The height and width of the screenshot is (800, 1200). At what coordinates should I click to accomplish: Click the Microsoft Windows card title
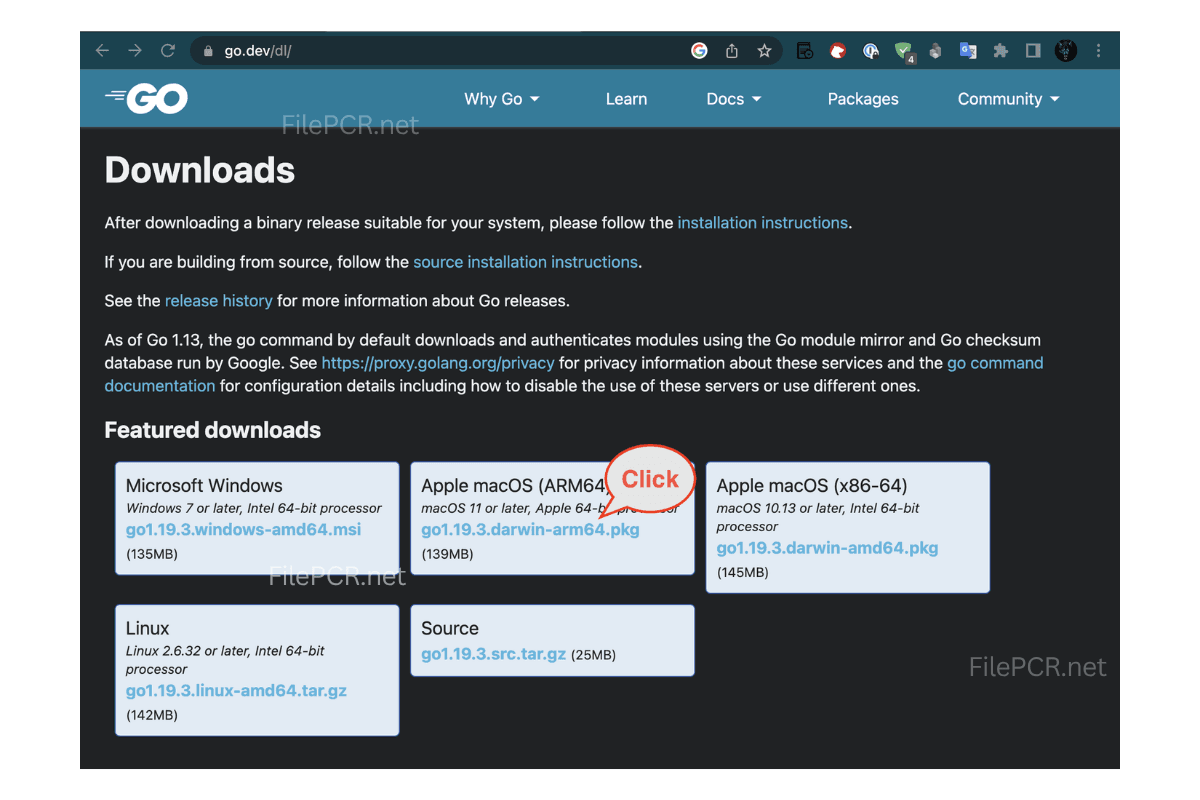click(x=204, y=486)
